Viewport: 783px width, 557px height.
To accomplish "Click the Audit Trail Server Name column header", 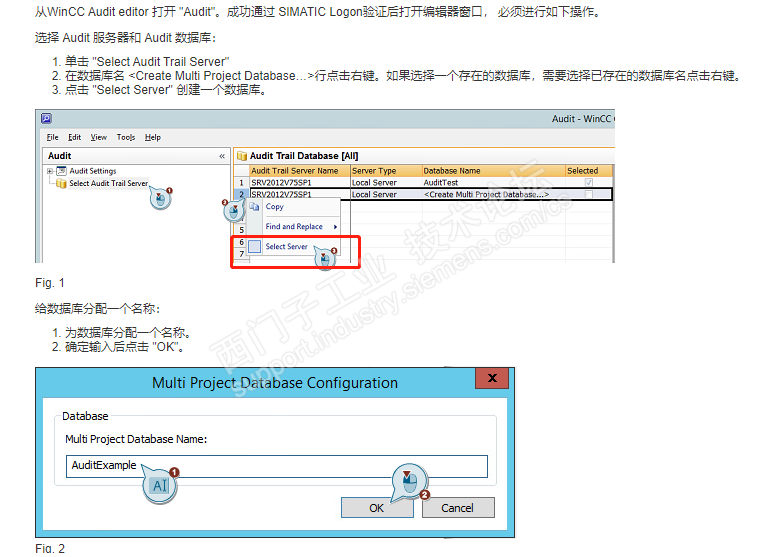I will coord(300,171).
